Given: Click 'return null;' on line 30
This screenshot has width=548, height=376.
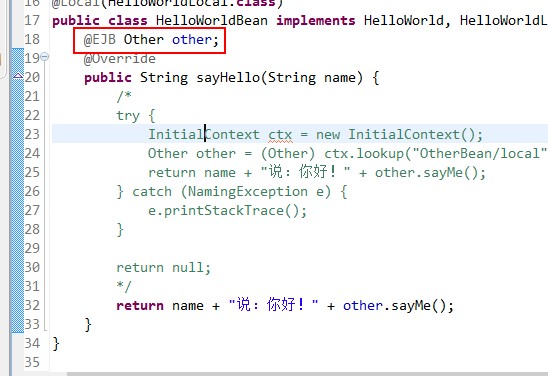Looking at the screenshot, I should 163,268.
